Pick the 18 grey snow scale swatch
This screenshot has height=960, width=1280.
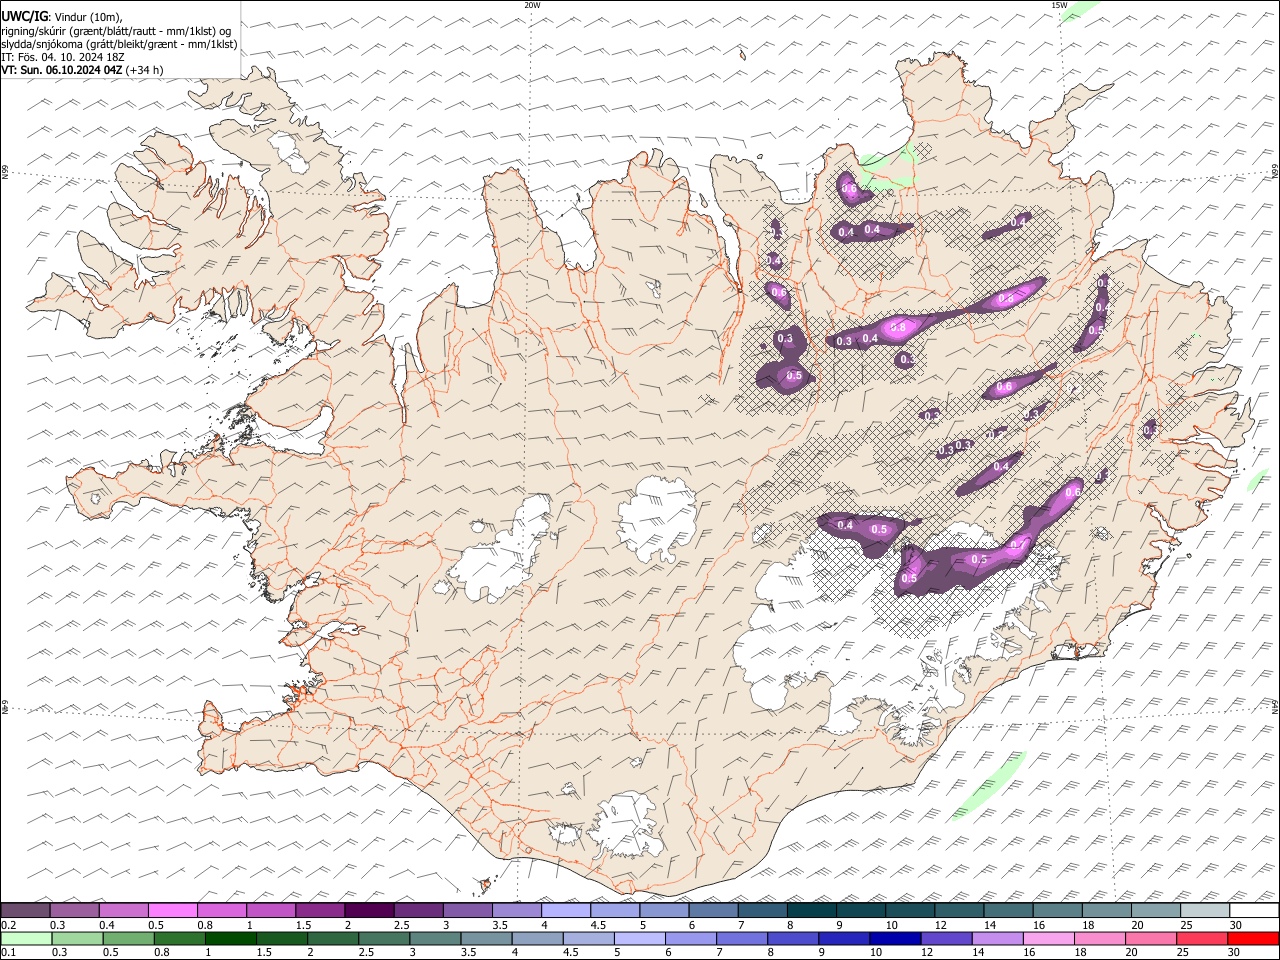tap(1106, 911)
